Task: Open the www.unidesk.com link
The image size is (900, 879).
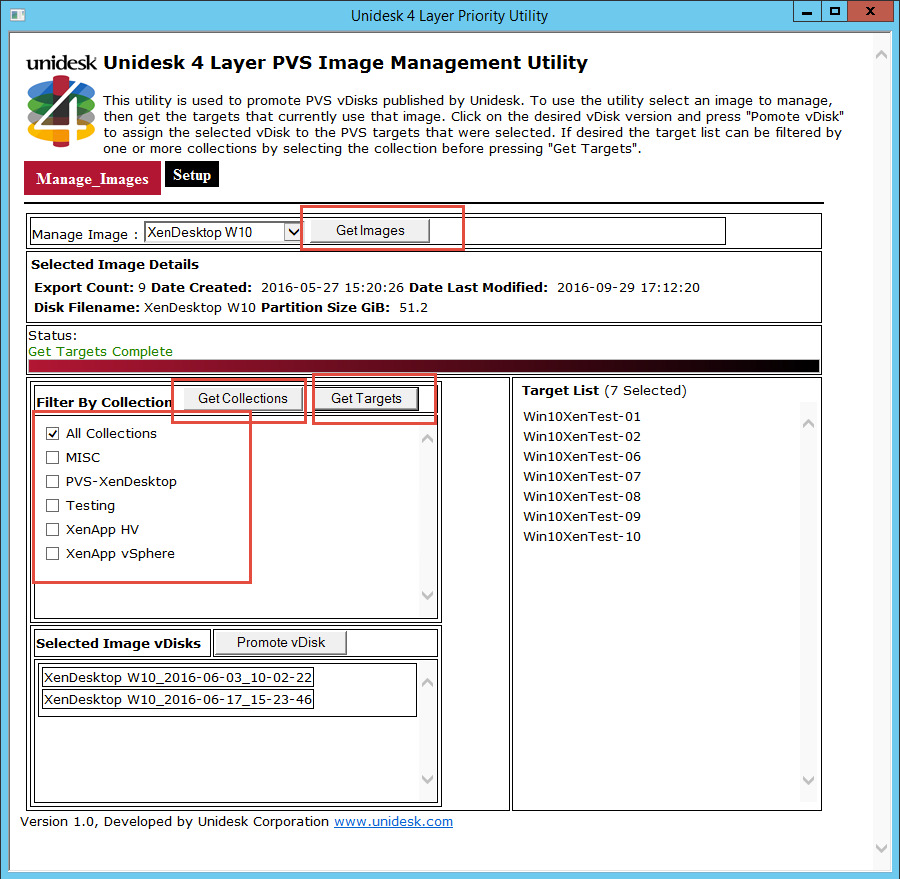Action: (x=393, y=822)
